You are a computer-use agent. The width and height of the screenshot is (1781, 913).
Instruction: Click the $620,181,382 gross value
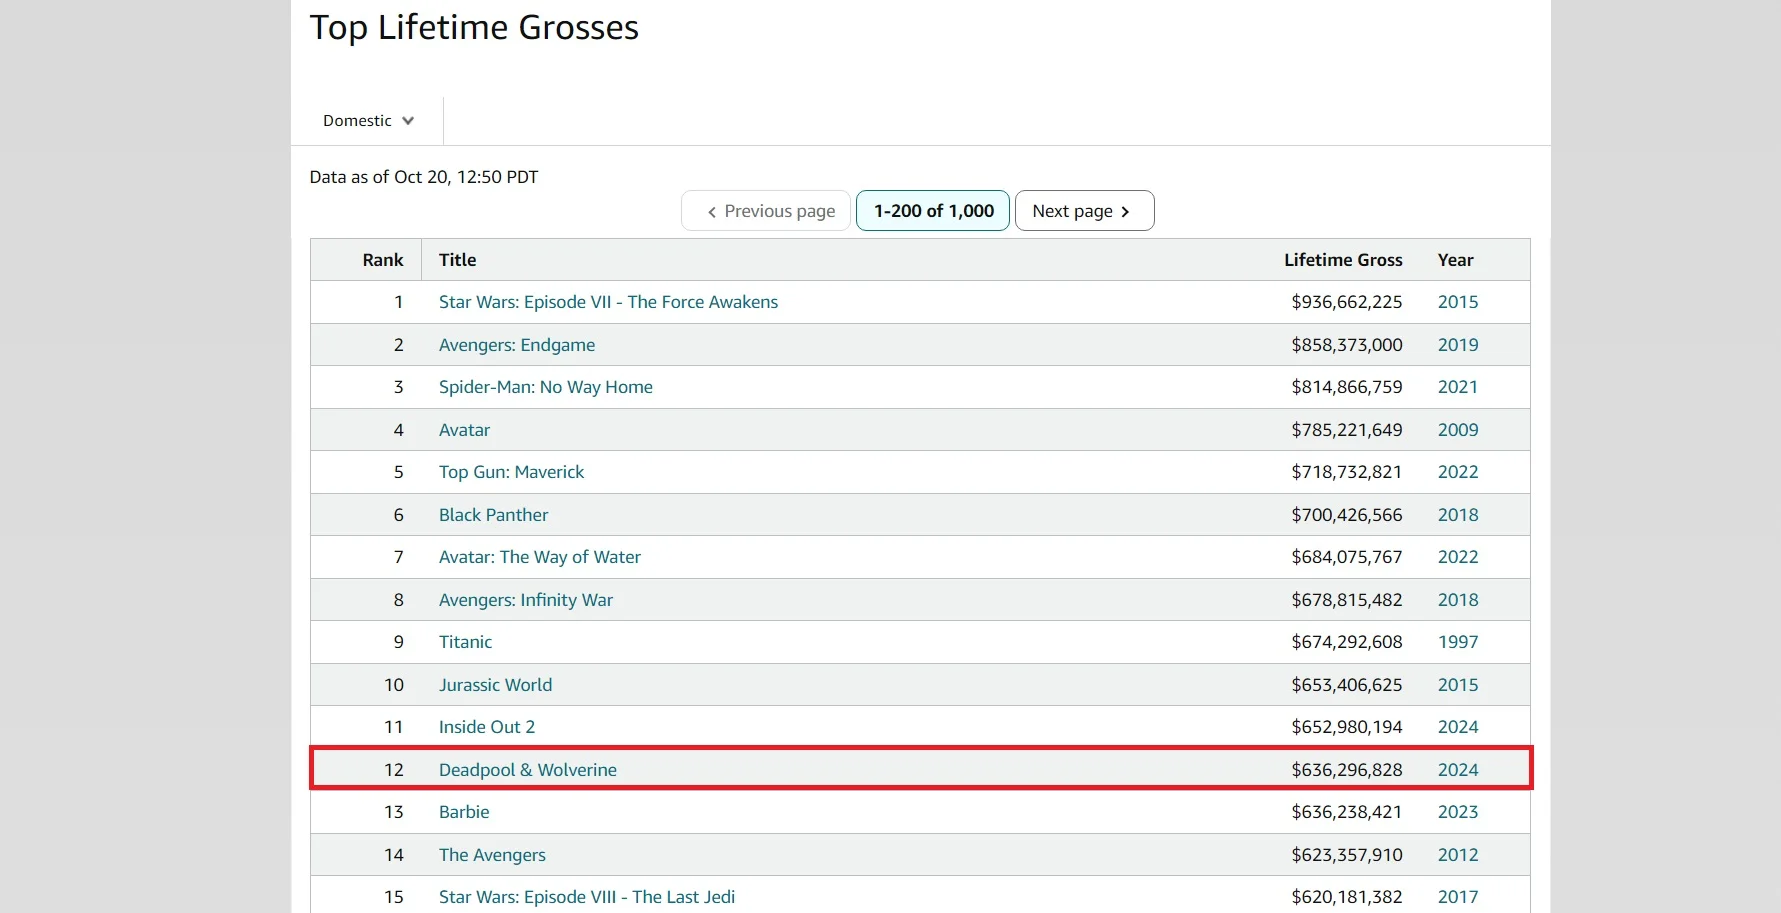(1347, 897)
